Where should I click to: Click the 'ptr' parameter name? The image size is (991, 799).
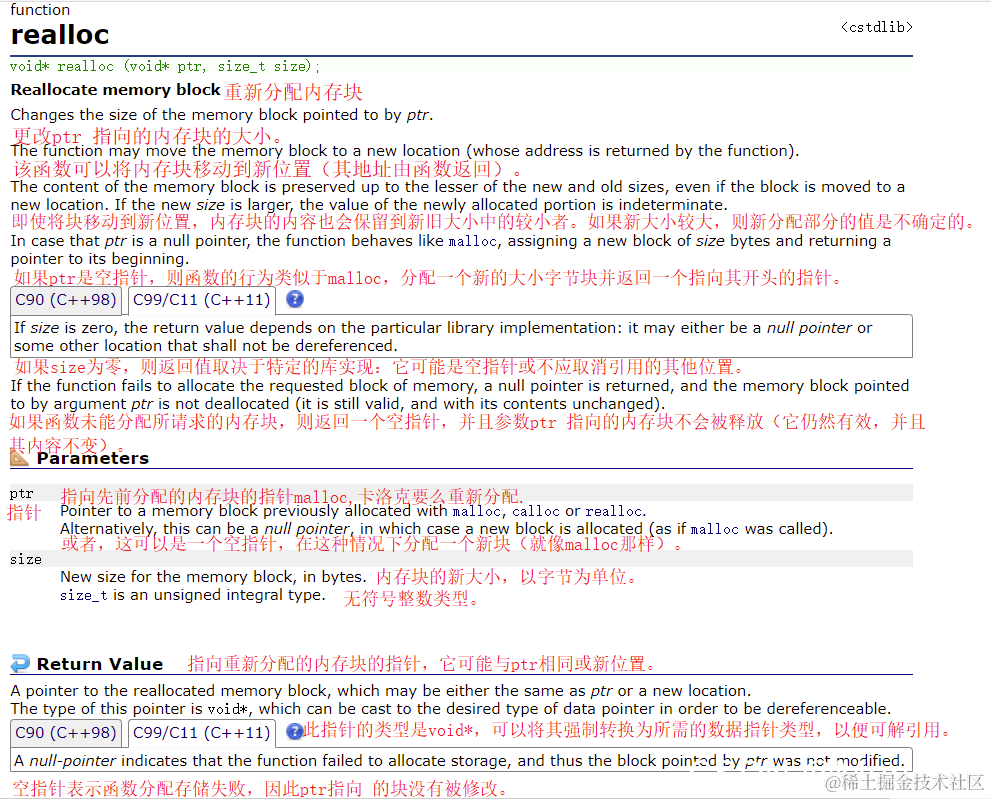click(x=21, y=494)
